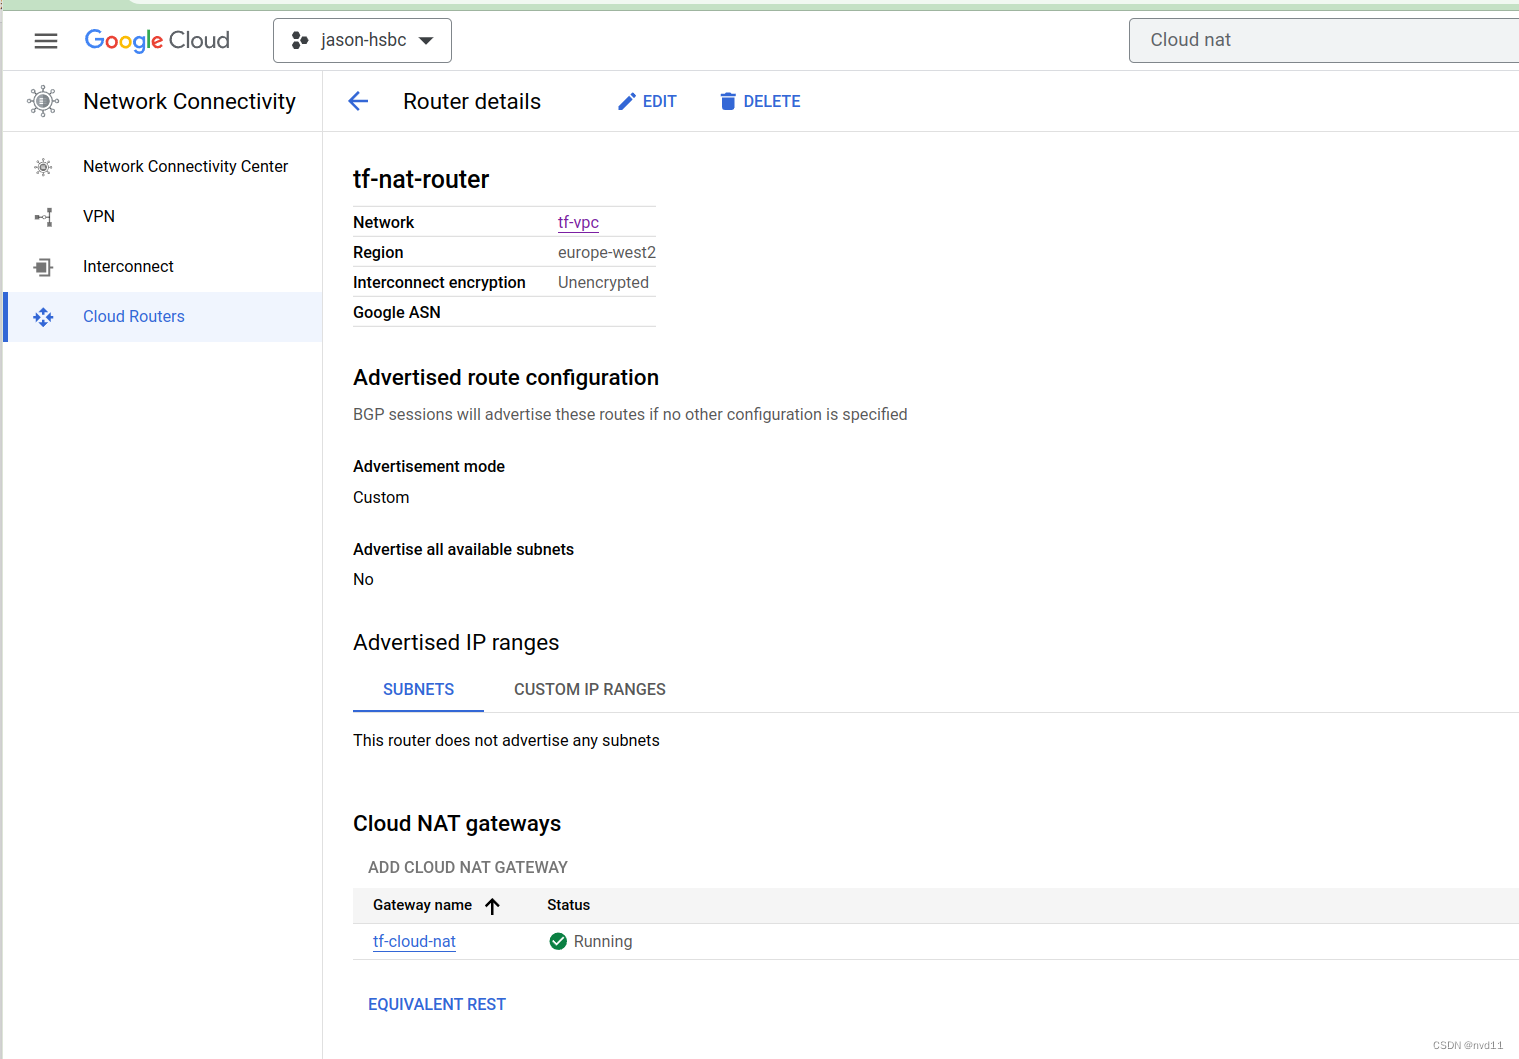This screenshot has width=1519, height=1059.
Task: Select the Network Connectivity heading
Action: click(x=189, y=101)
